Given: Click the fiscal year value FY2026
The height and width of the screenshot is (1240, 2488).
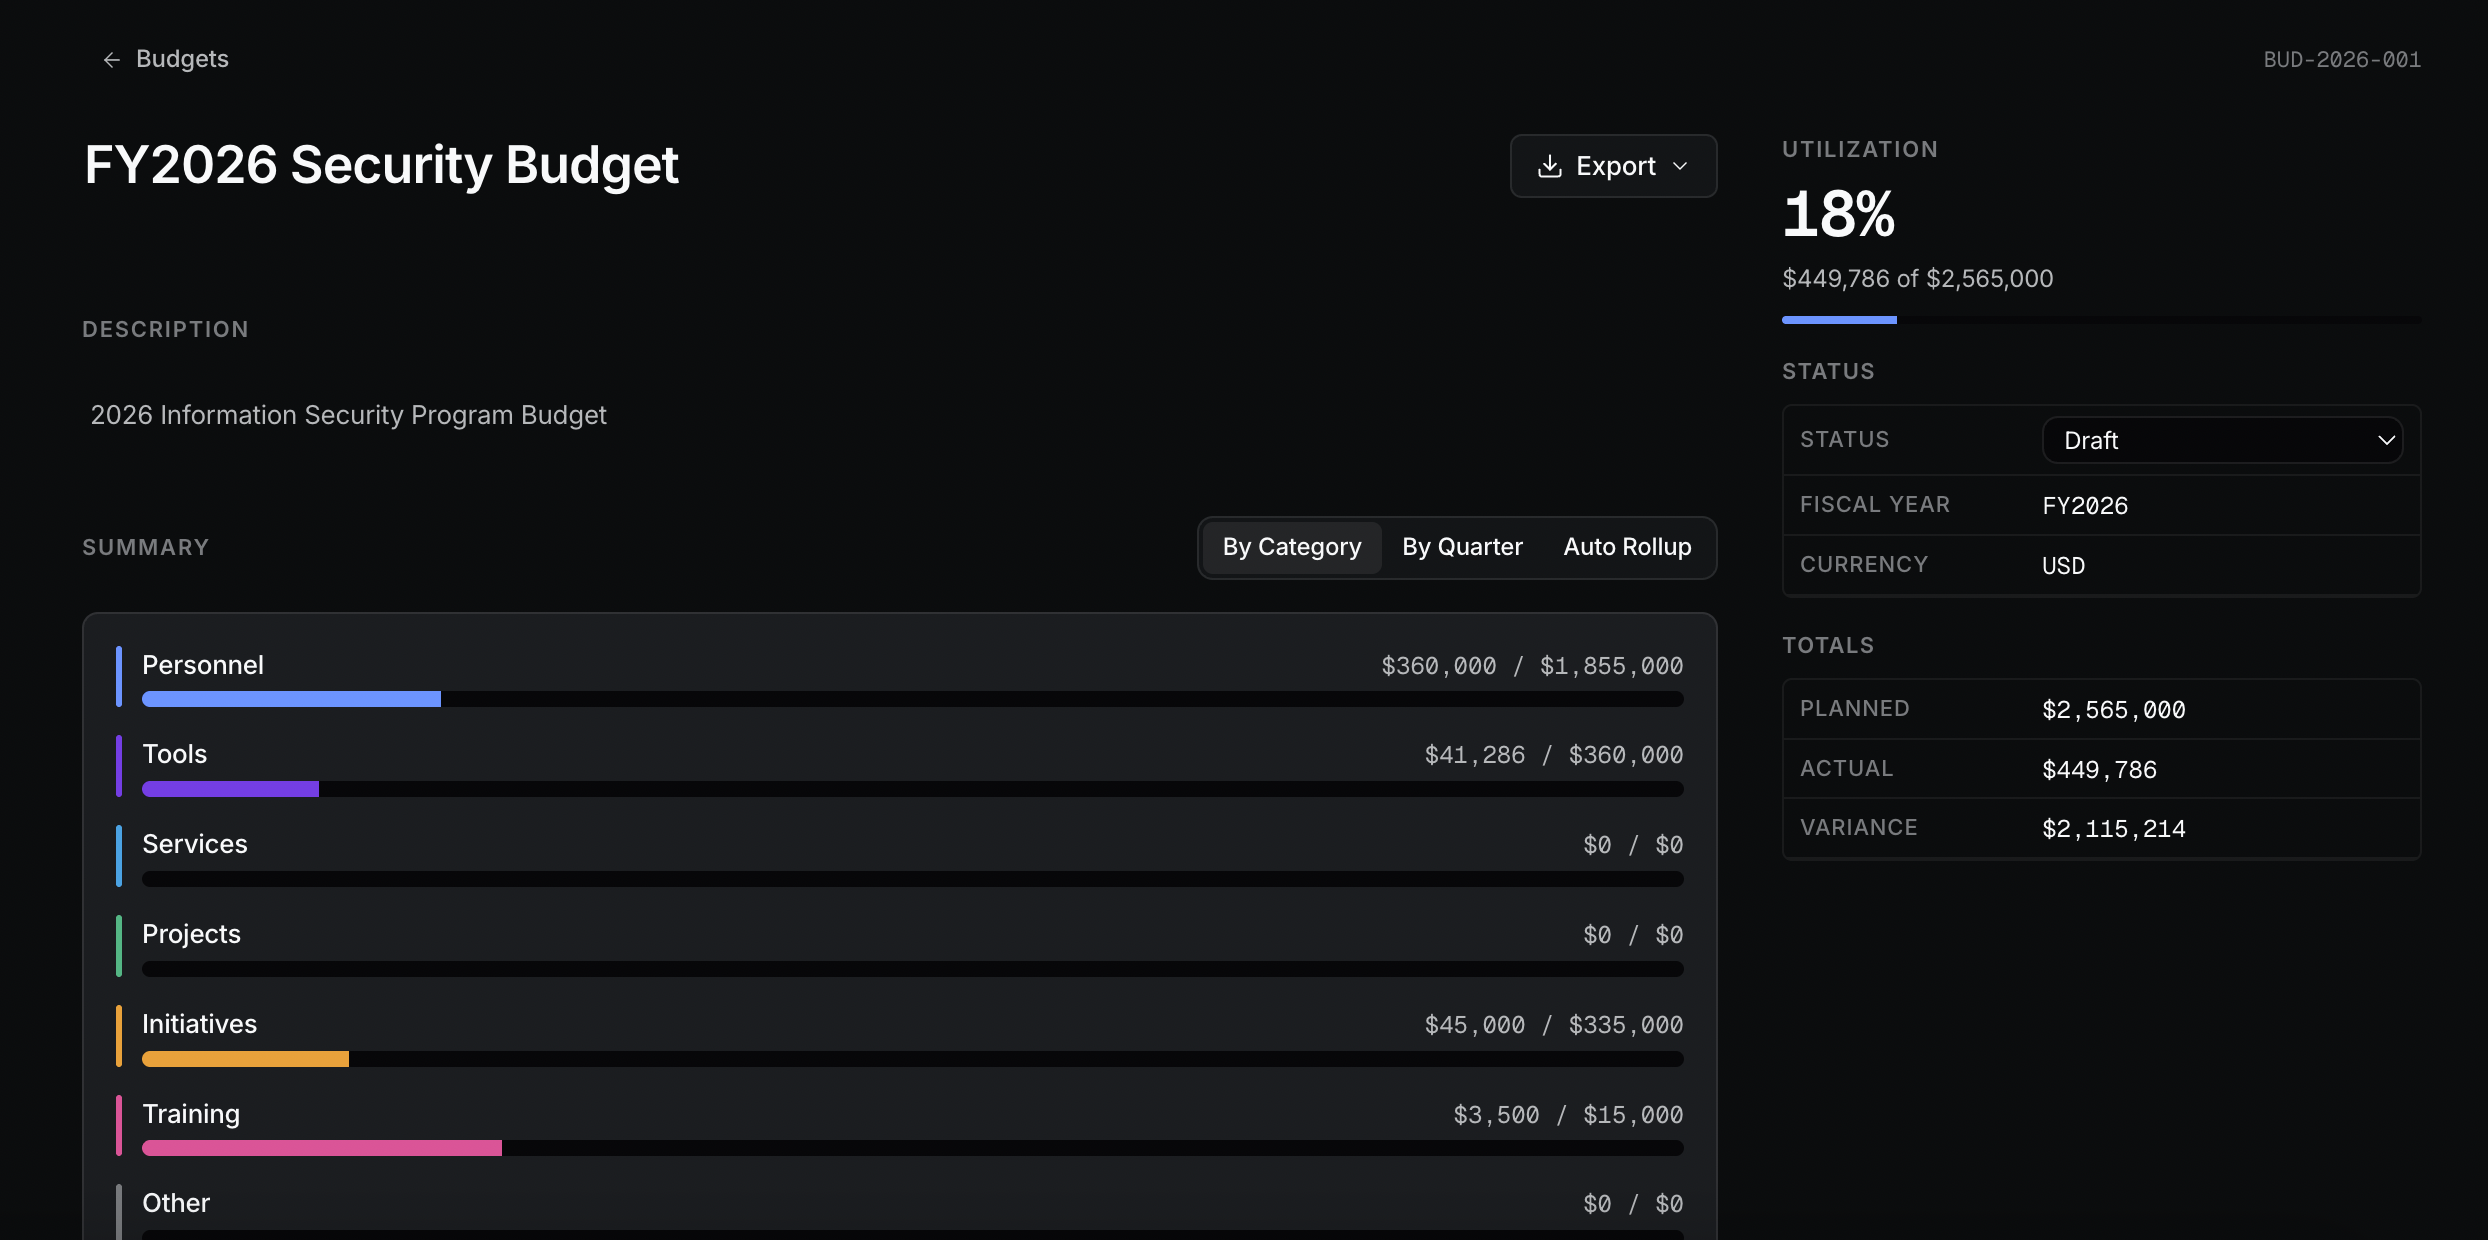Looking at the screenshot, I should click(2085, 506).
